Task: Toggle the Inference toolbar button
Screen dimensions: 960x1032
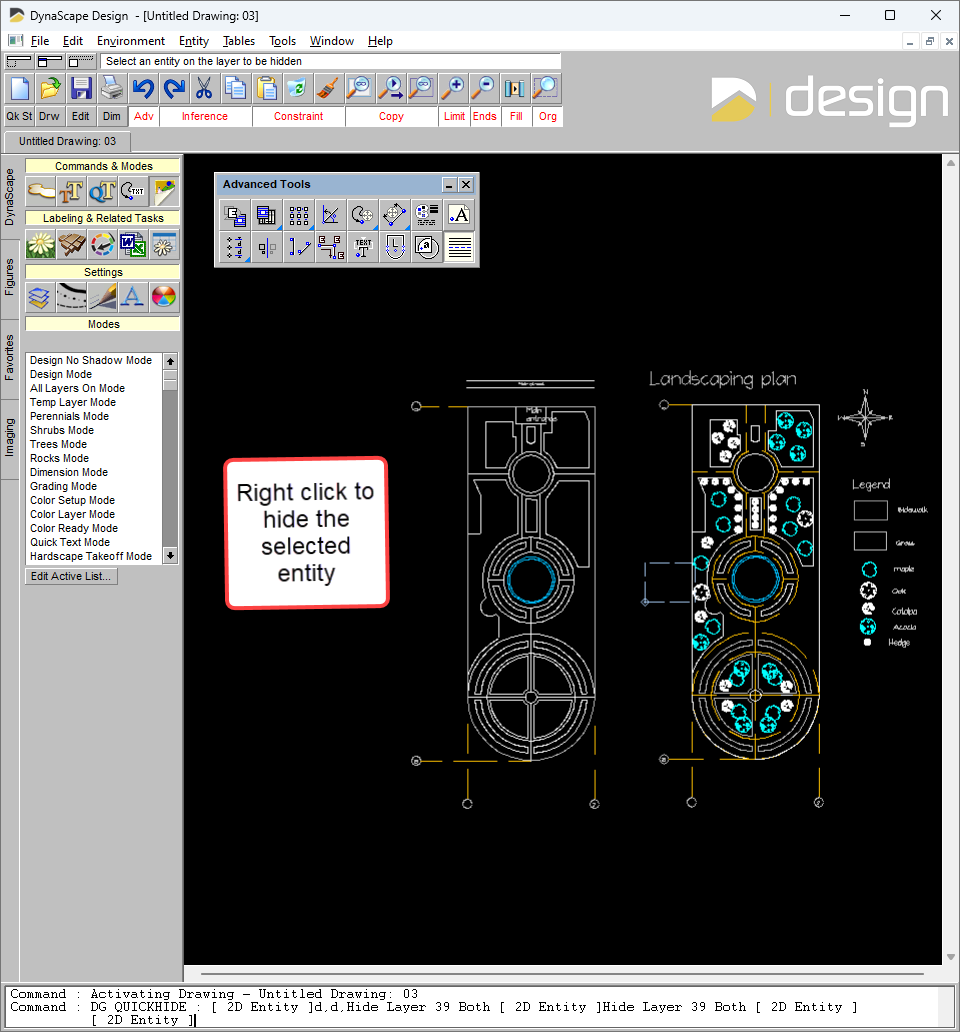Action: 204,116
